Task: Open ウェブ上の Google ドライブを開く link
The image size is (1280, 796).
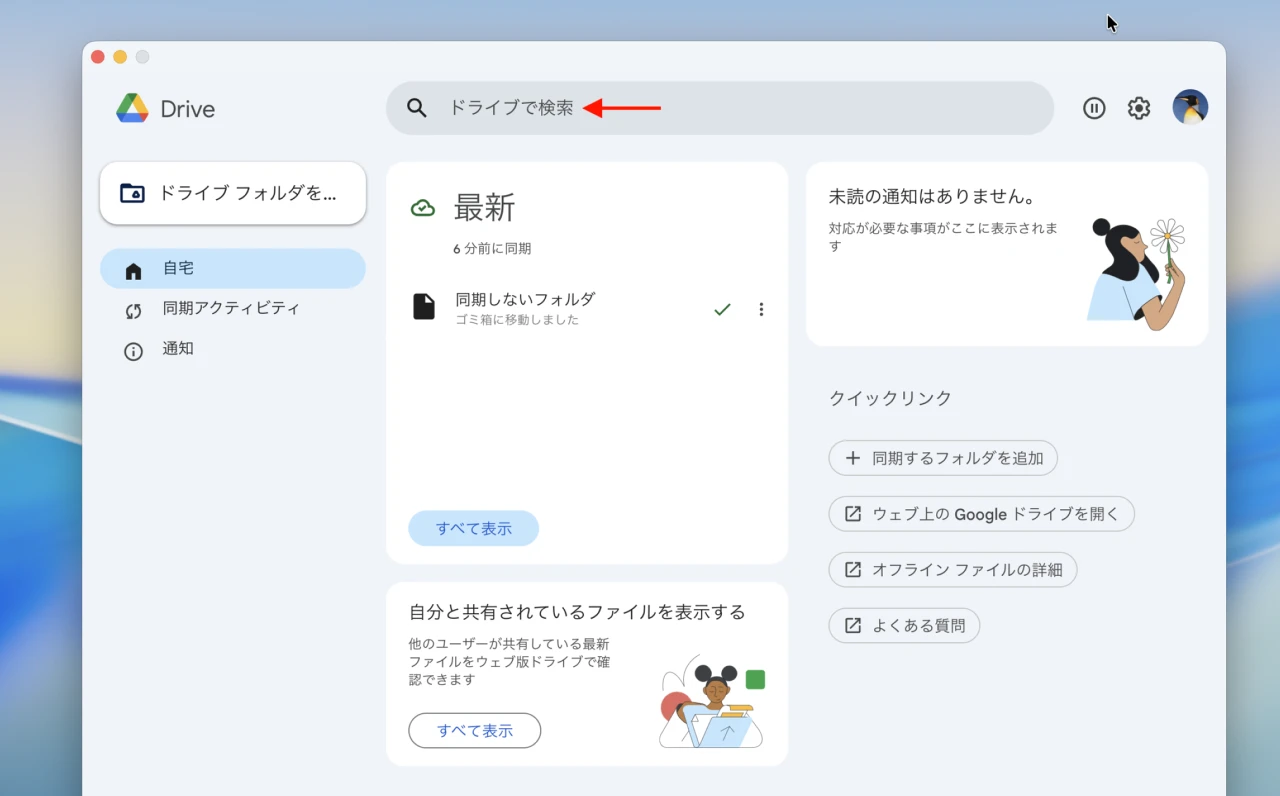Action: tap(981, 513)
